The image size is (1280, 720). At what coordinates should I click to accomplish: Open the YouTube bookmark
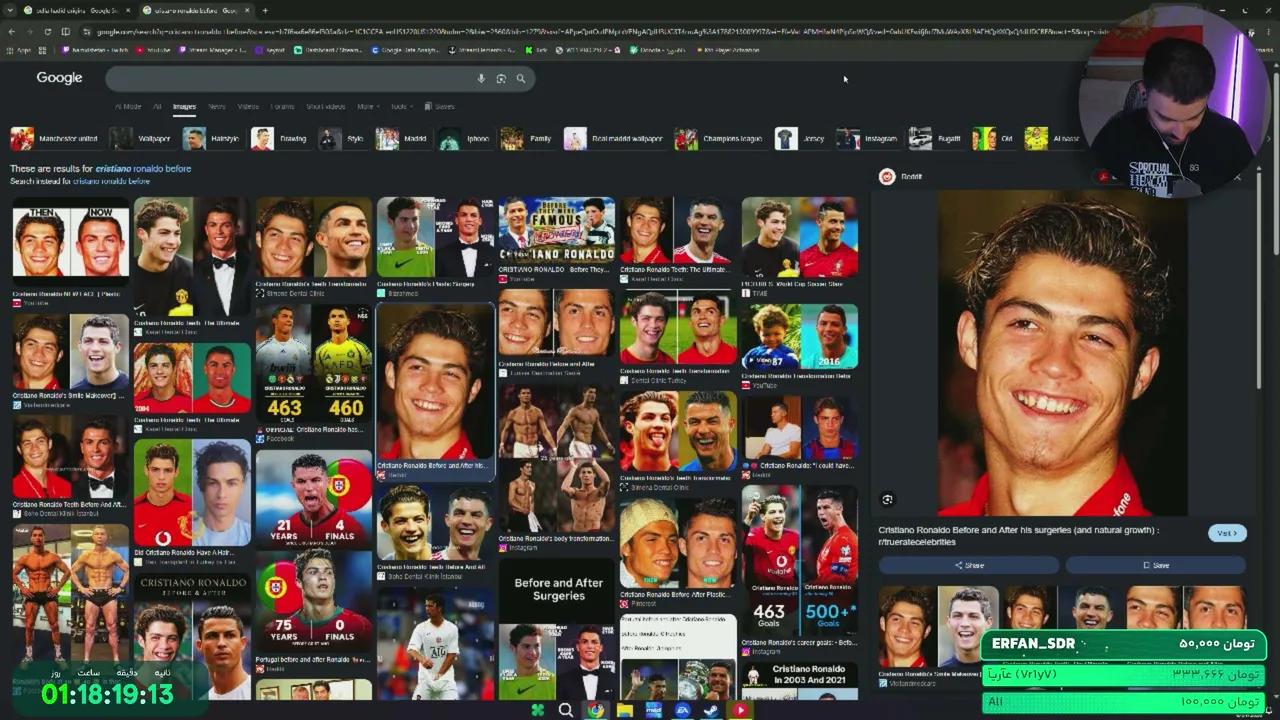[x=155, y=50]
